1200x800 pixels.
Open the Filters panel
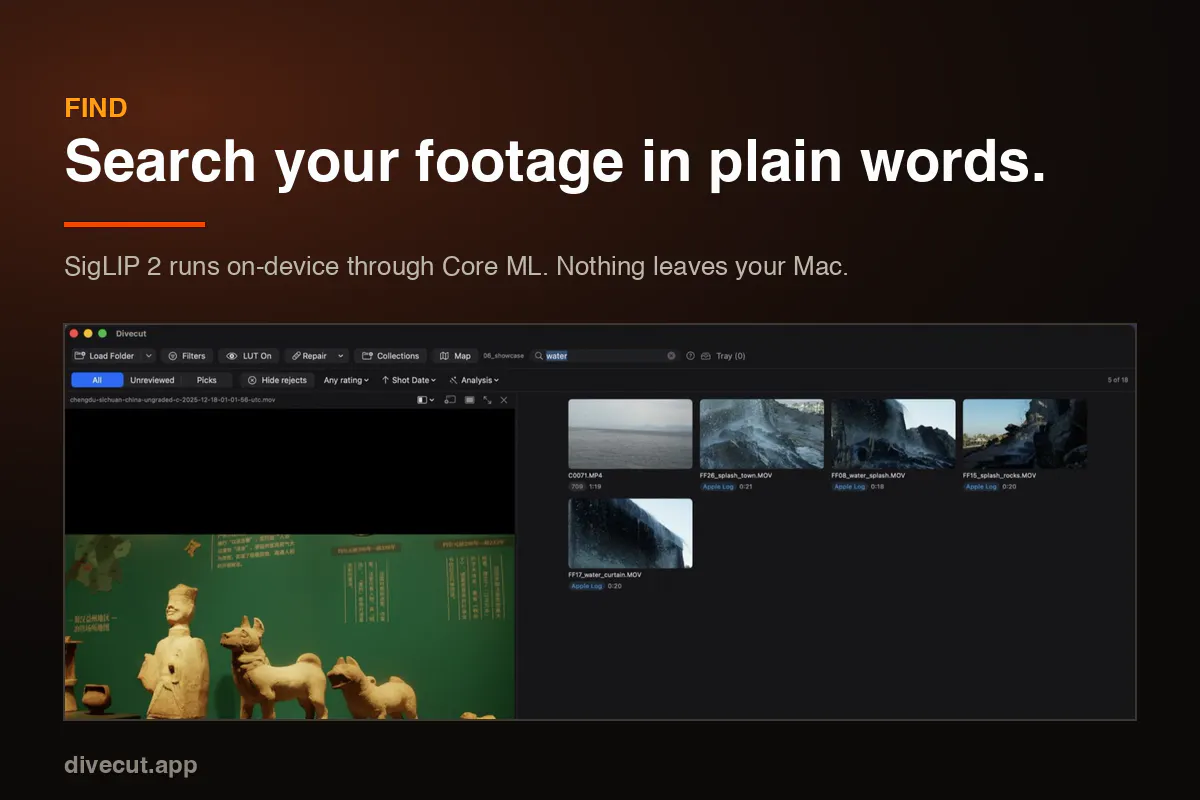187,356
